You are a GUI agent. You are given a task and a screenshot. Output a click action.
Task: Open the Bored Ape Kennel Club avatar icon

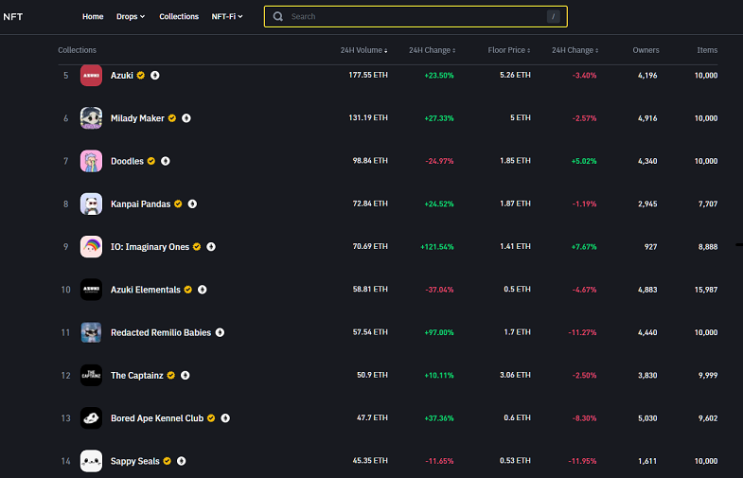point(91,418)
